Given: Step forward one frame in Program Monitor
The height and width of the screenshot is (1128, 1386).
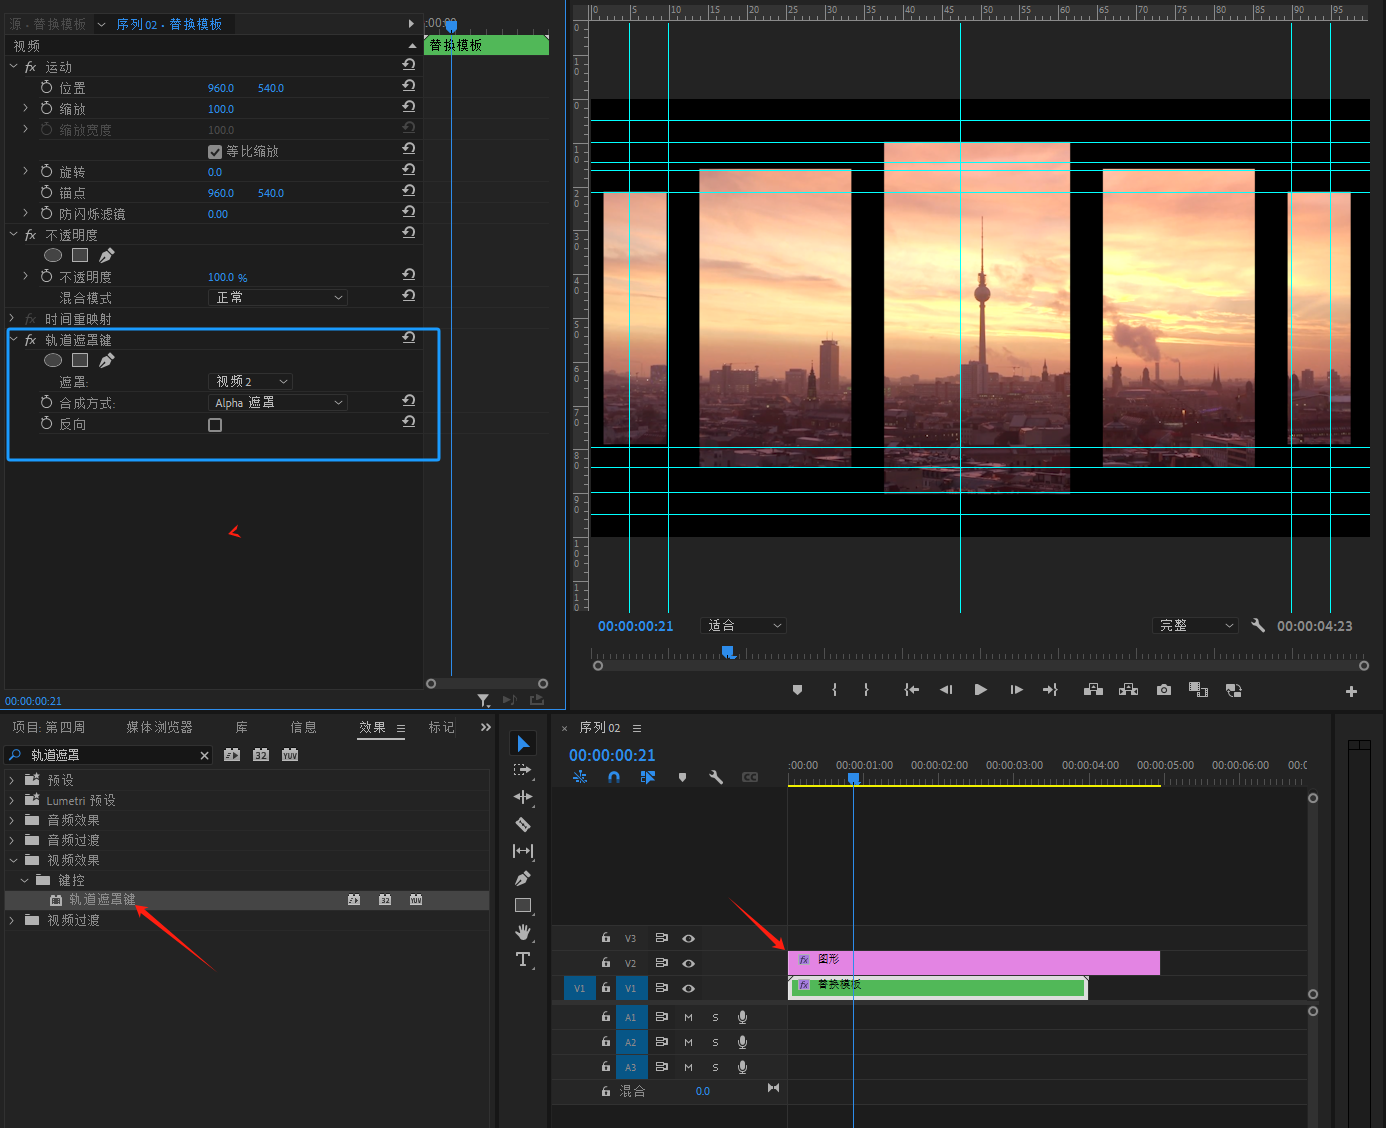Looking at the screenshot, I should point(1016,690).
